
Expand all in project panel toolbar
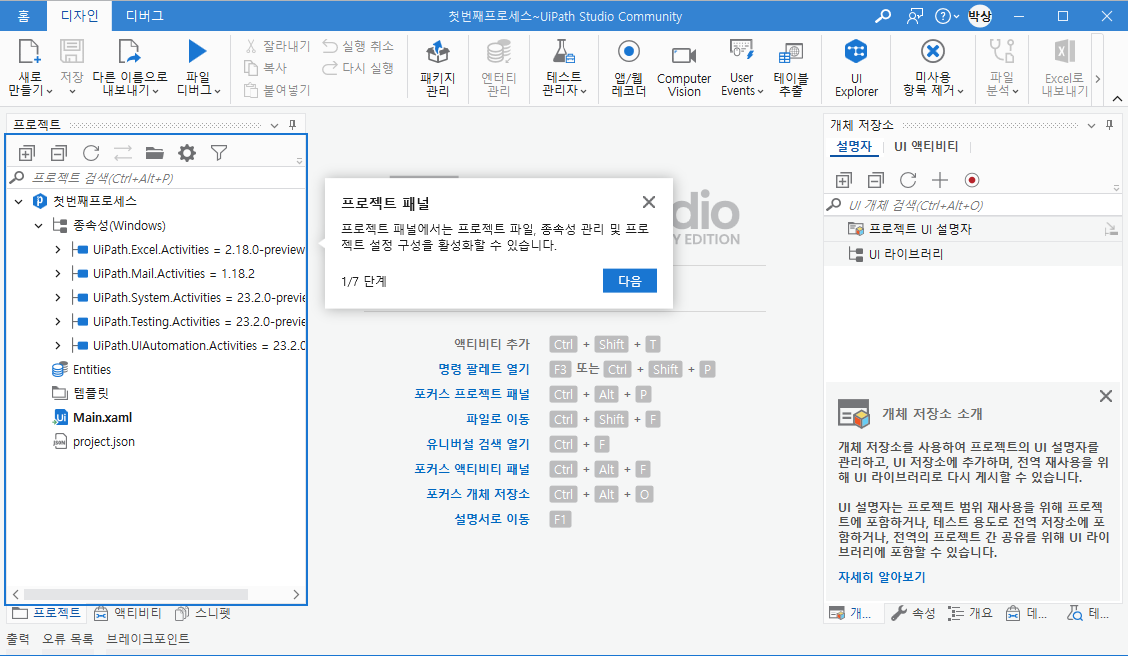pos(27,153)
